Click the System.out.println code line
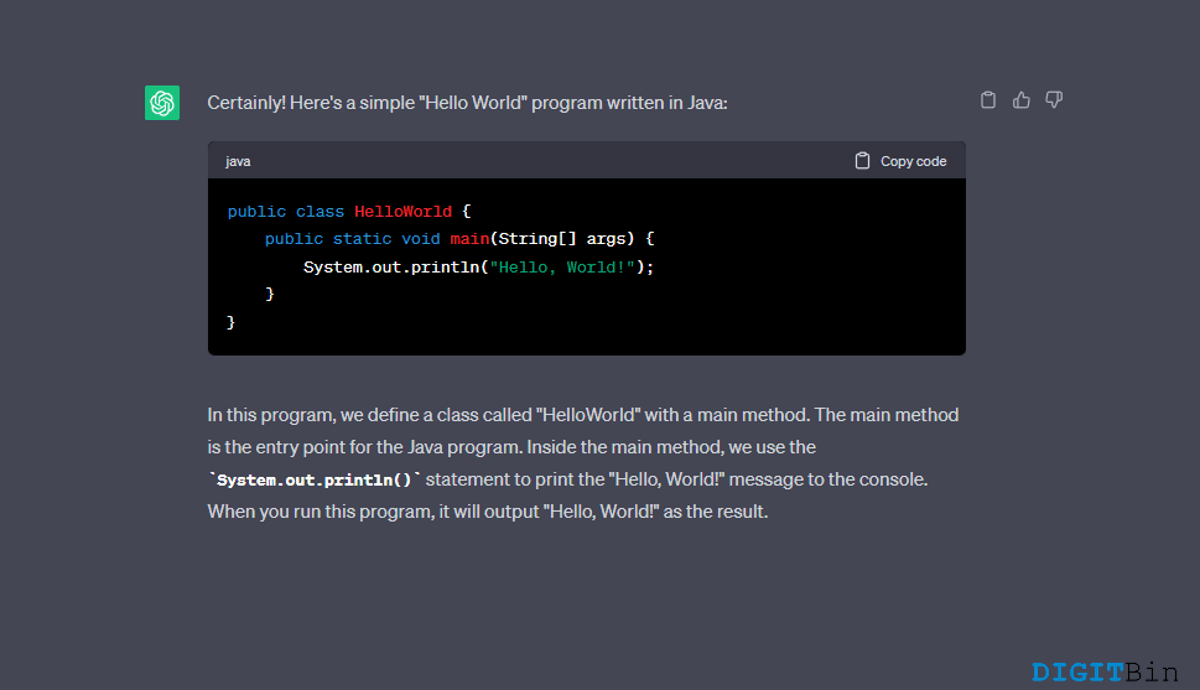The height and width of the screenshot is (690, 1200). click(x=479, y=267)
